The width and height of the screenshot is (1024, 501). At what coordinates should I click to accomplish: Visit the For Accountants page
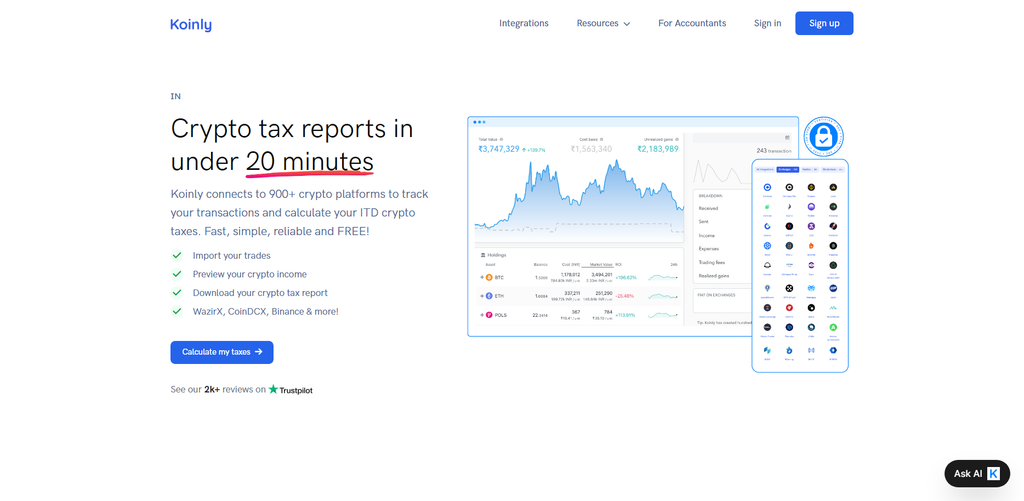(x=692, y=23)
